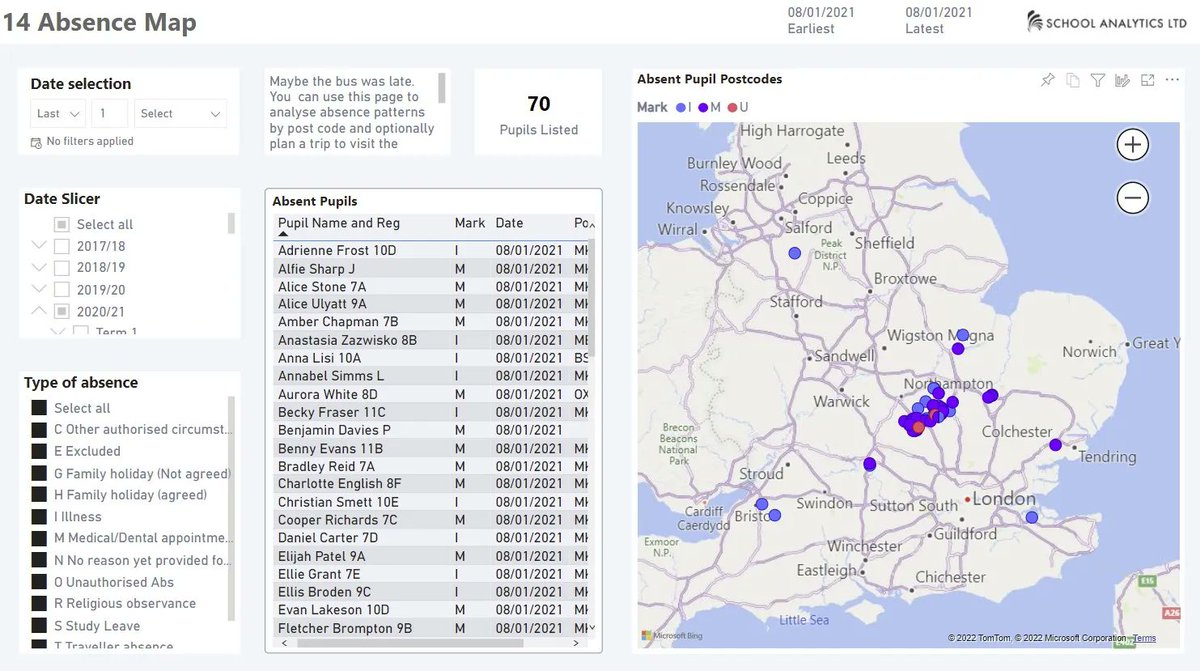
Task: Toggle O Unauthorised Abs checkbox
Action: click(x=39, y=582)
